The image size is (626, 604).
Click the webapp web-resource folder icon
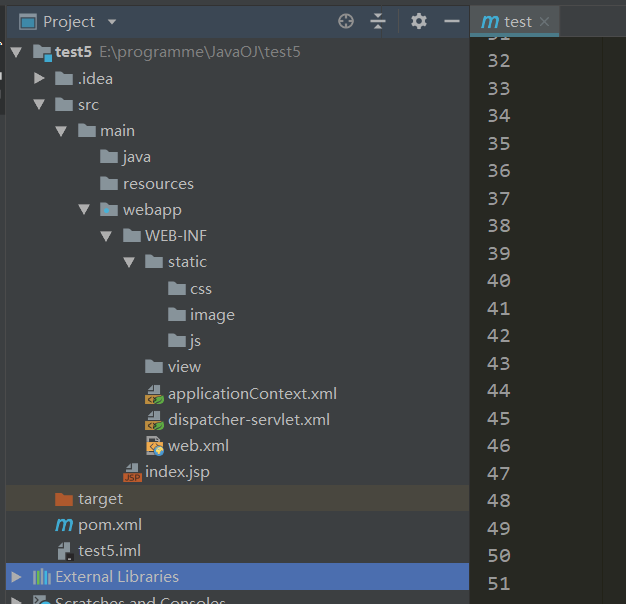109,209
